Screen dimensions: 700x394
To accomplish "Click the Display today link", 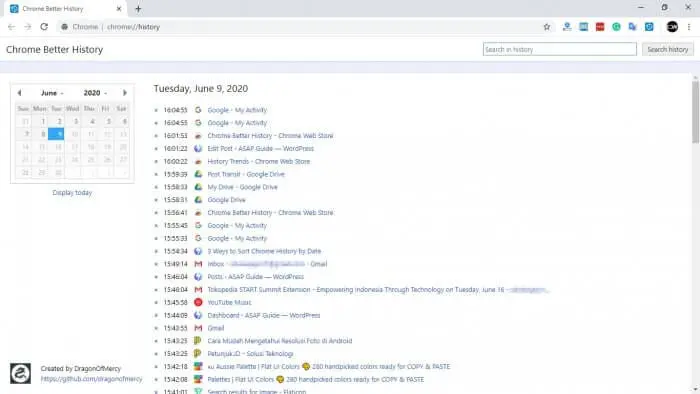I will (x=72, y=192).
